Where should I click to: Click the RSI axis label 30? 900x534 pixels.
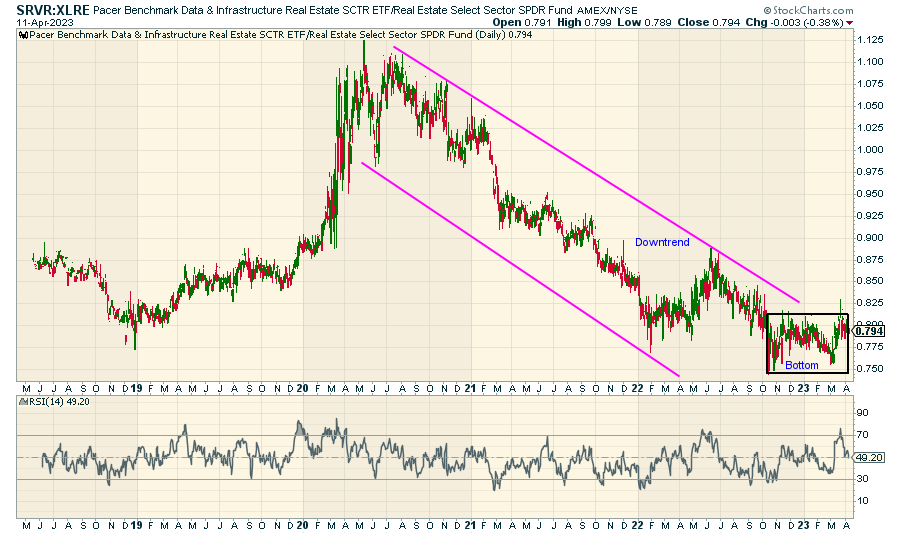[863, 479]
